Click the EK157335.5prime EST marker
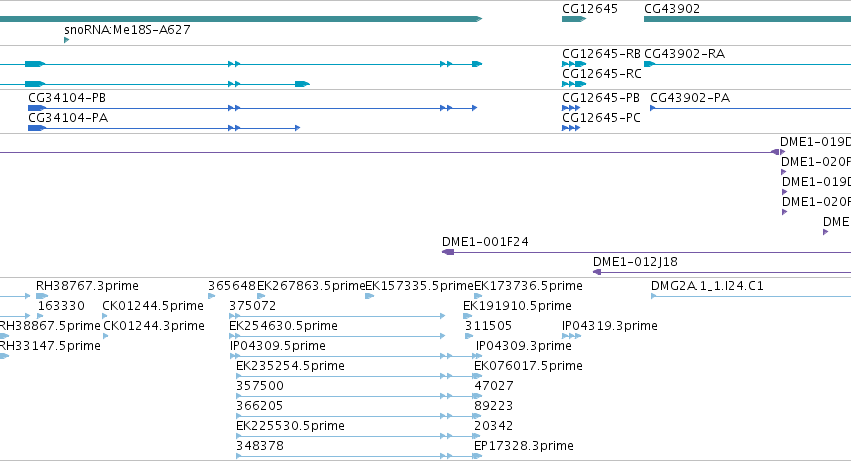This screenshot has width=851, height=461. (370, 296)
